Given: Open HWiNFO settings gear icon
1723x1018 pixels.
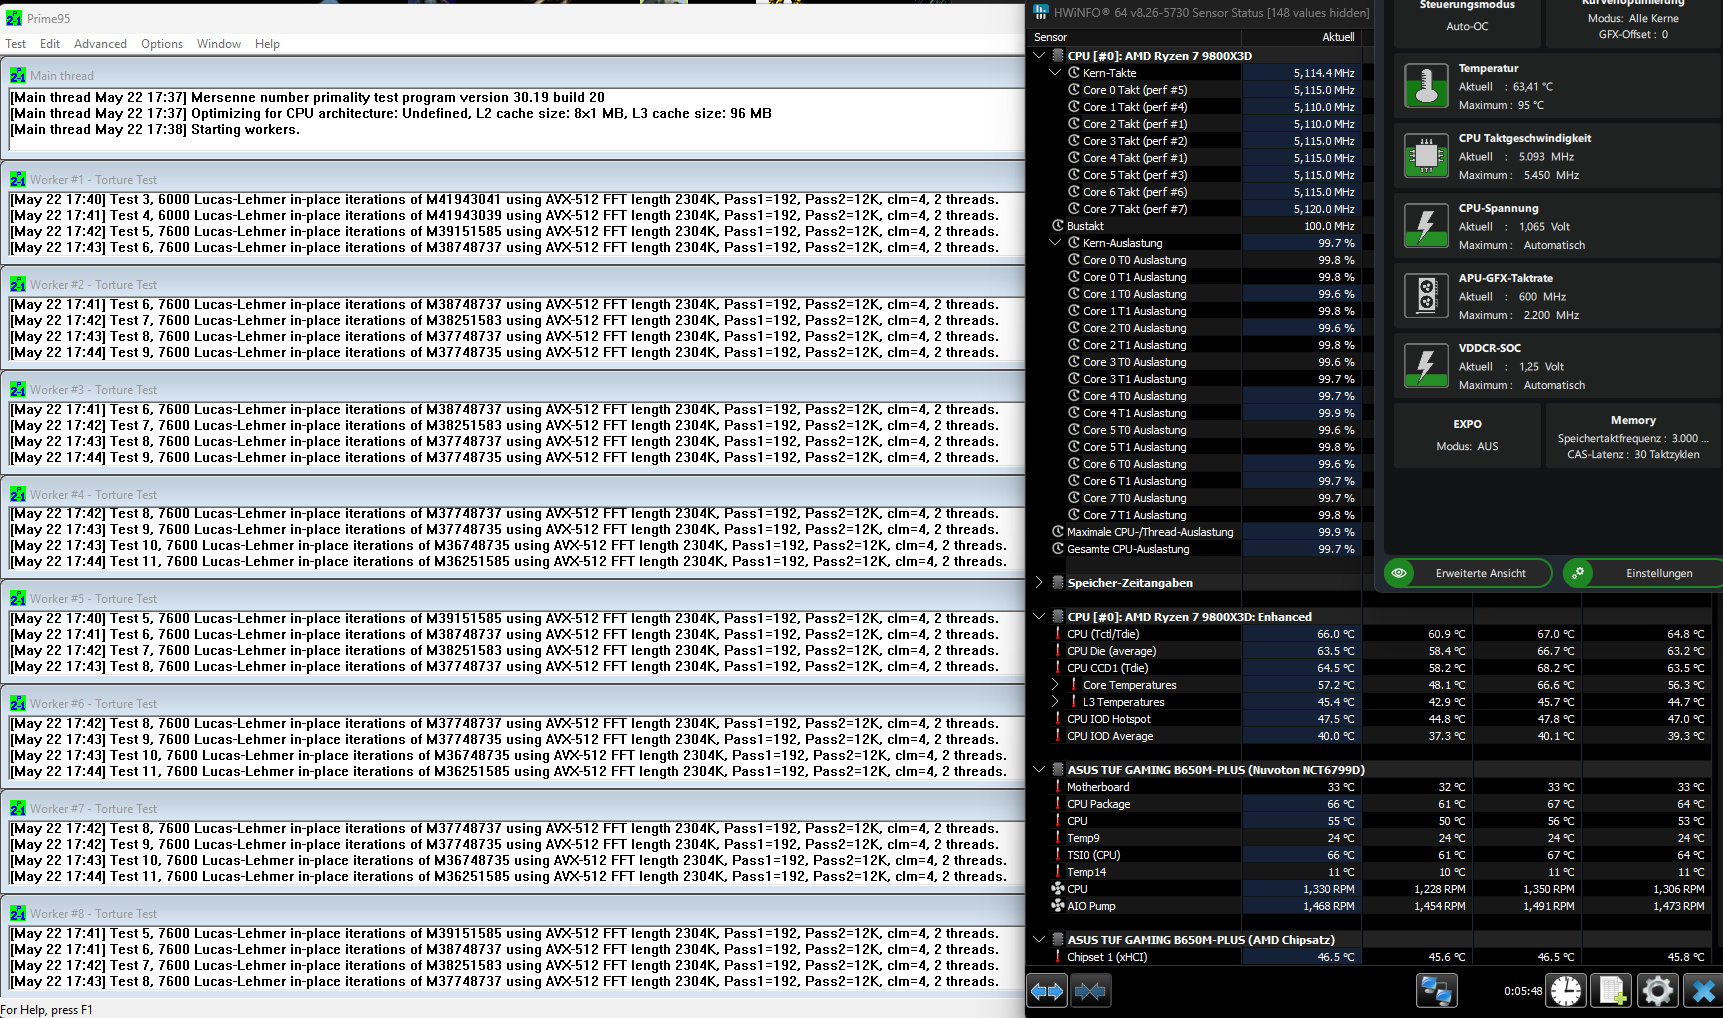Looking at the screenshot, I should [1657, 991].
